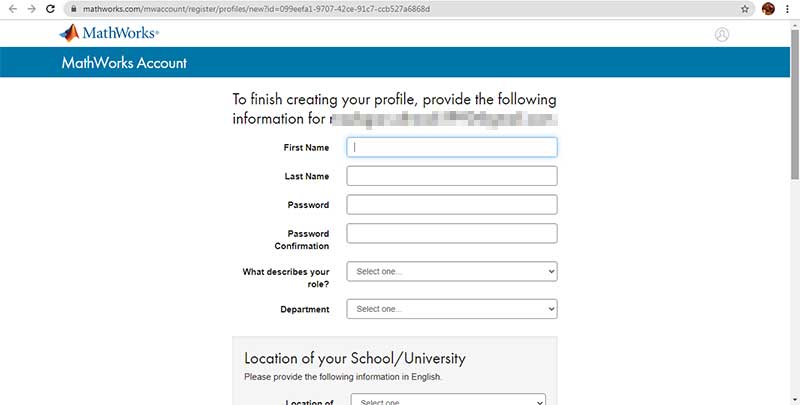Open the MathWorks user account icon
Screen dimensions: 800x405
pos(722,34)
